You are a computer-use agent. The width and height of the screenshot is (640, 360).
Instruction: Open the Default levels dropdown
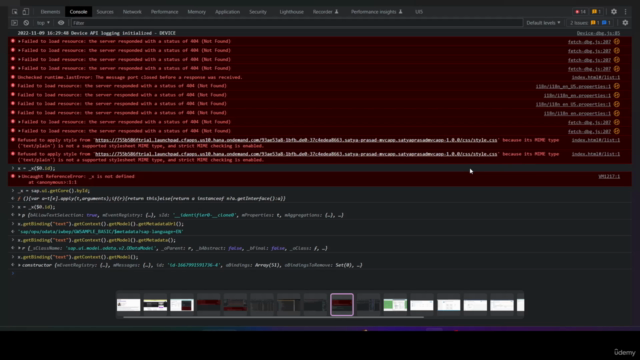tap(543, 23)
